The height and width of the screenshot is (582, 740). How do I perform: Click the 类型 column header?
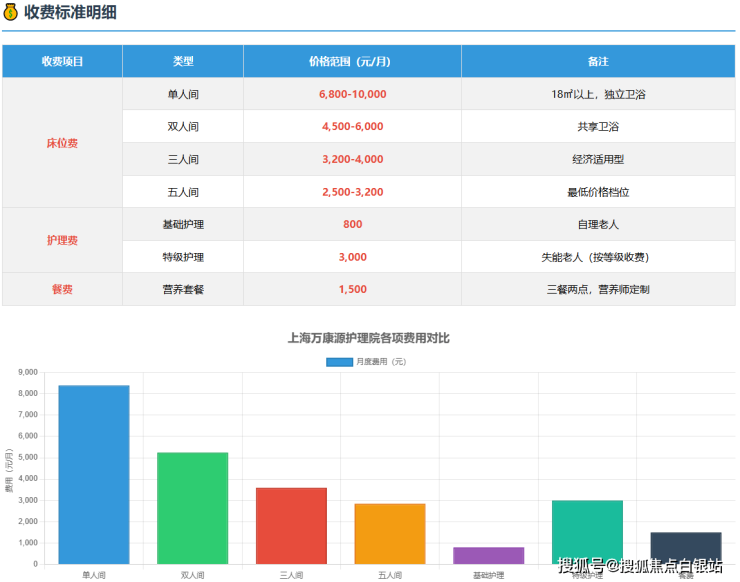pyautogui.click(x=183, y=61)
